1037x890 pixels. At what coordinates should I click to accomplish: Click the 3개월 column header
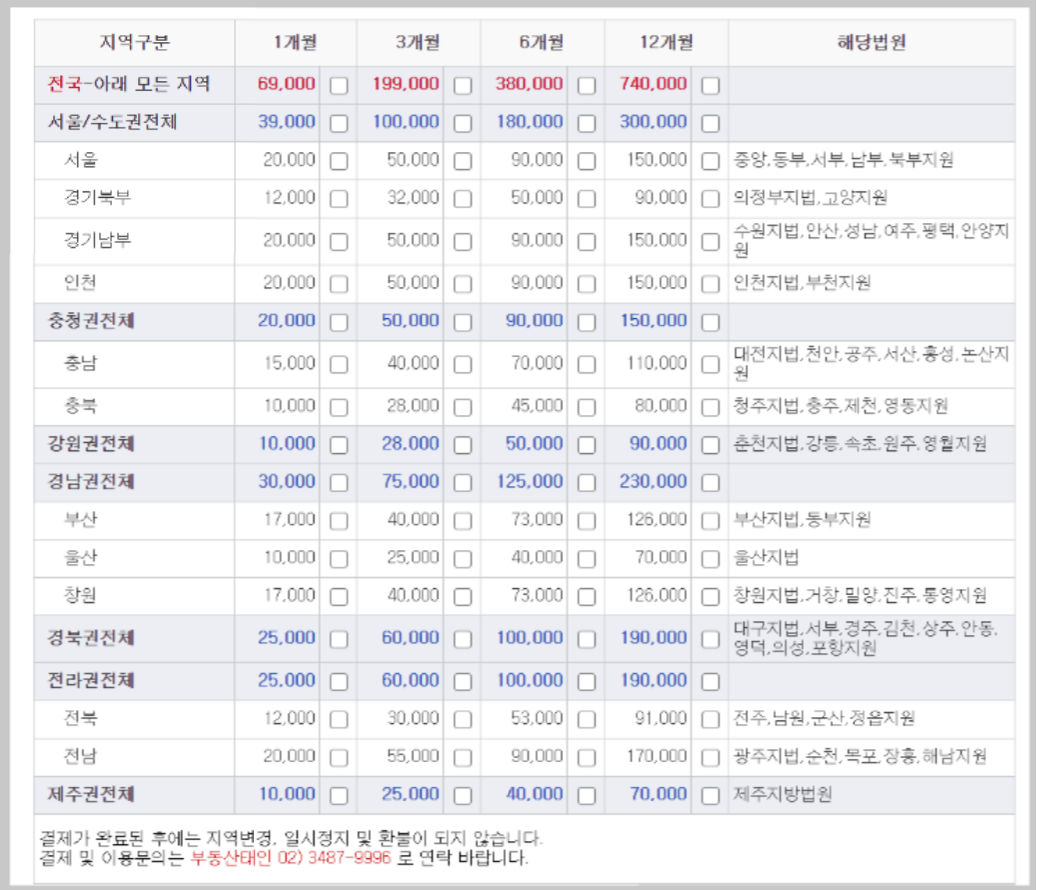click(x=418, y=42)
